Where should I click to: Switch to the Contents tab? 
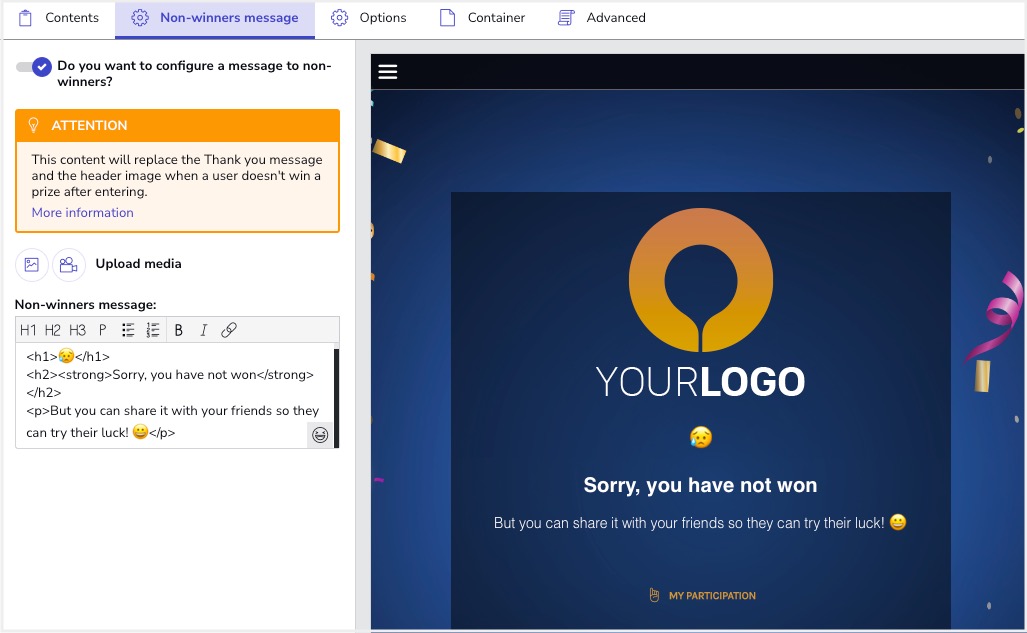(x=59, y=18)
